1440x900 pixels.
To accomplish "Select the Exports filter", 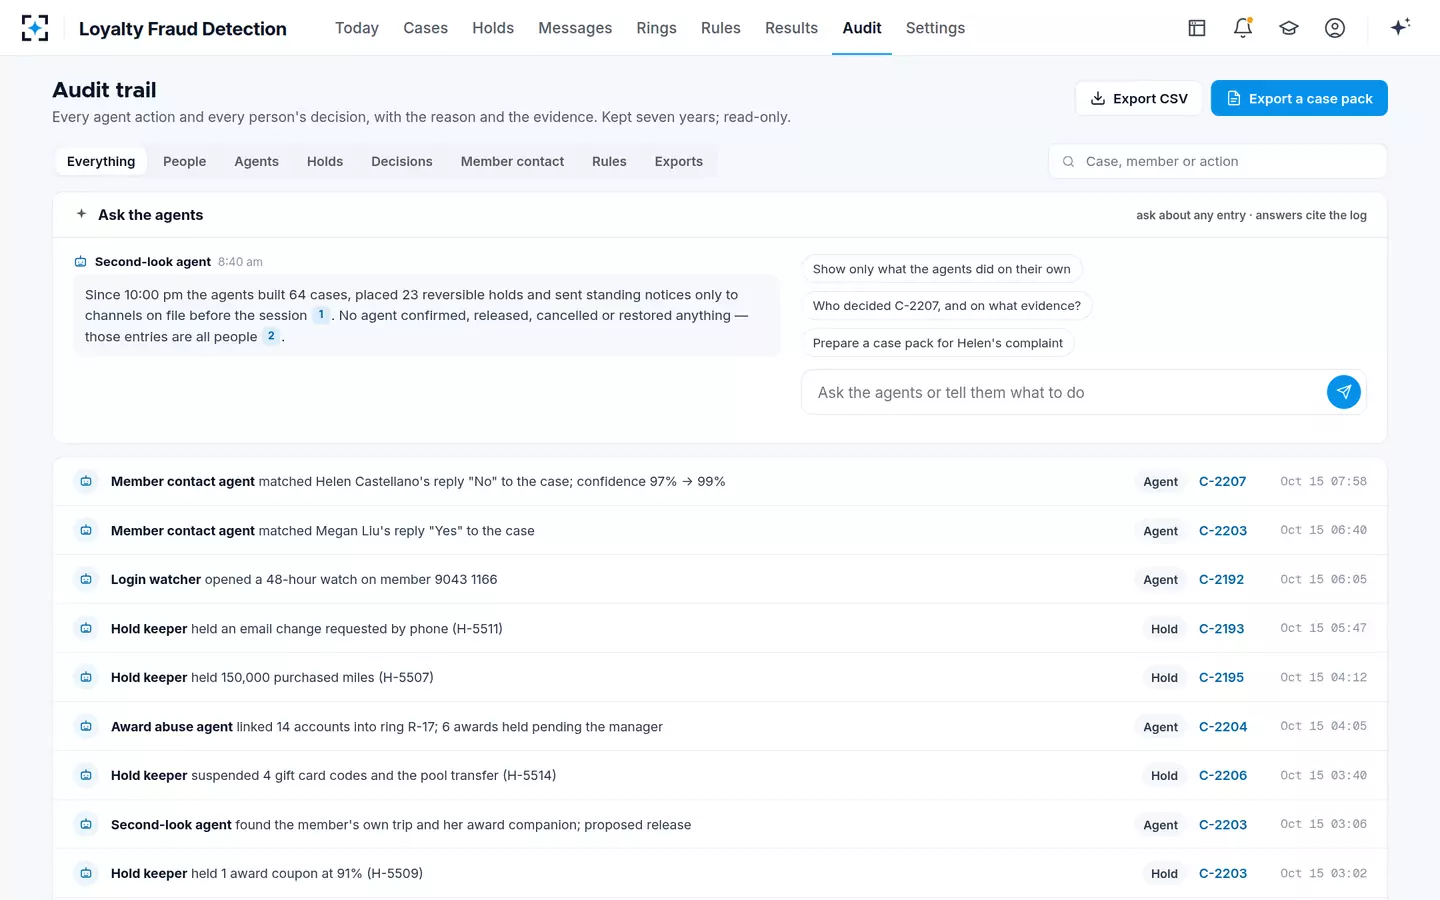I will (x=679, y=161).
